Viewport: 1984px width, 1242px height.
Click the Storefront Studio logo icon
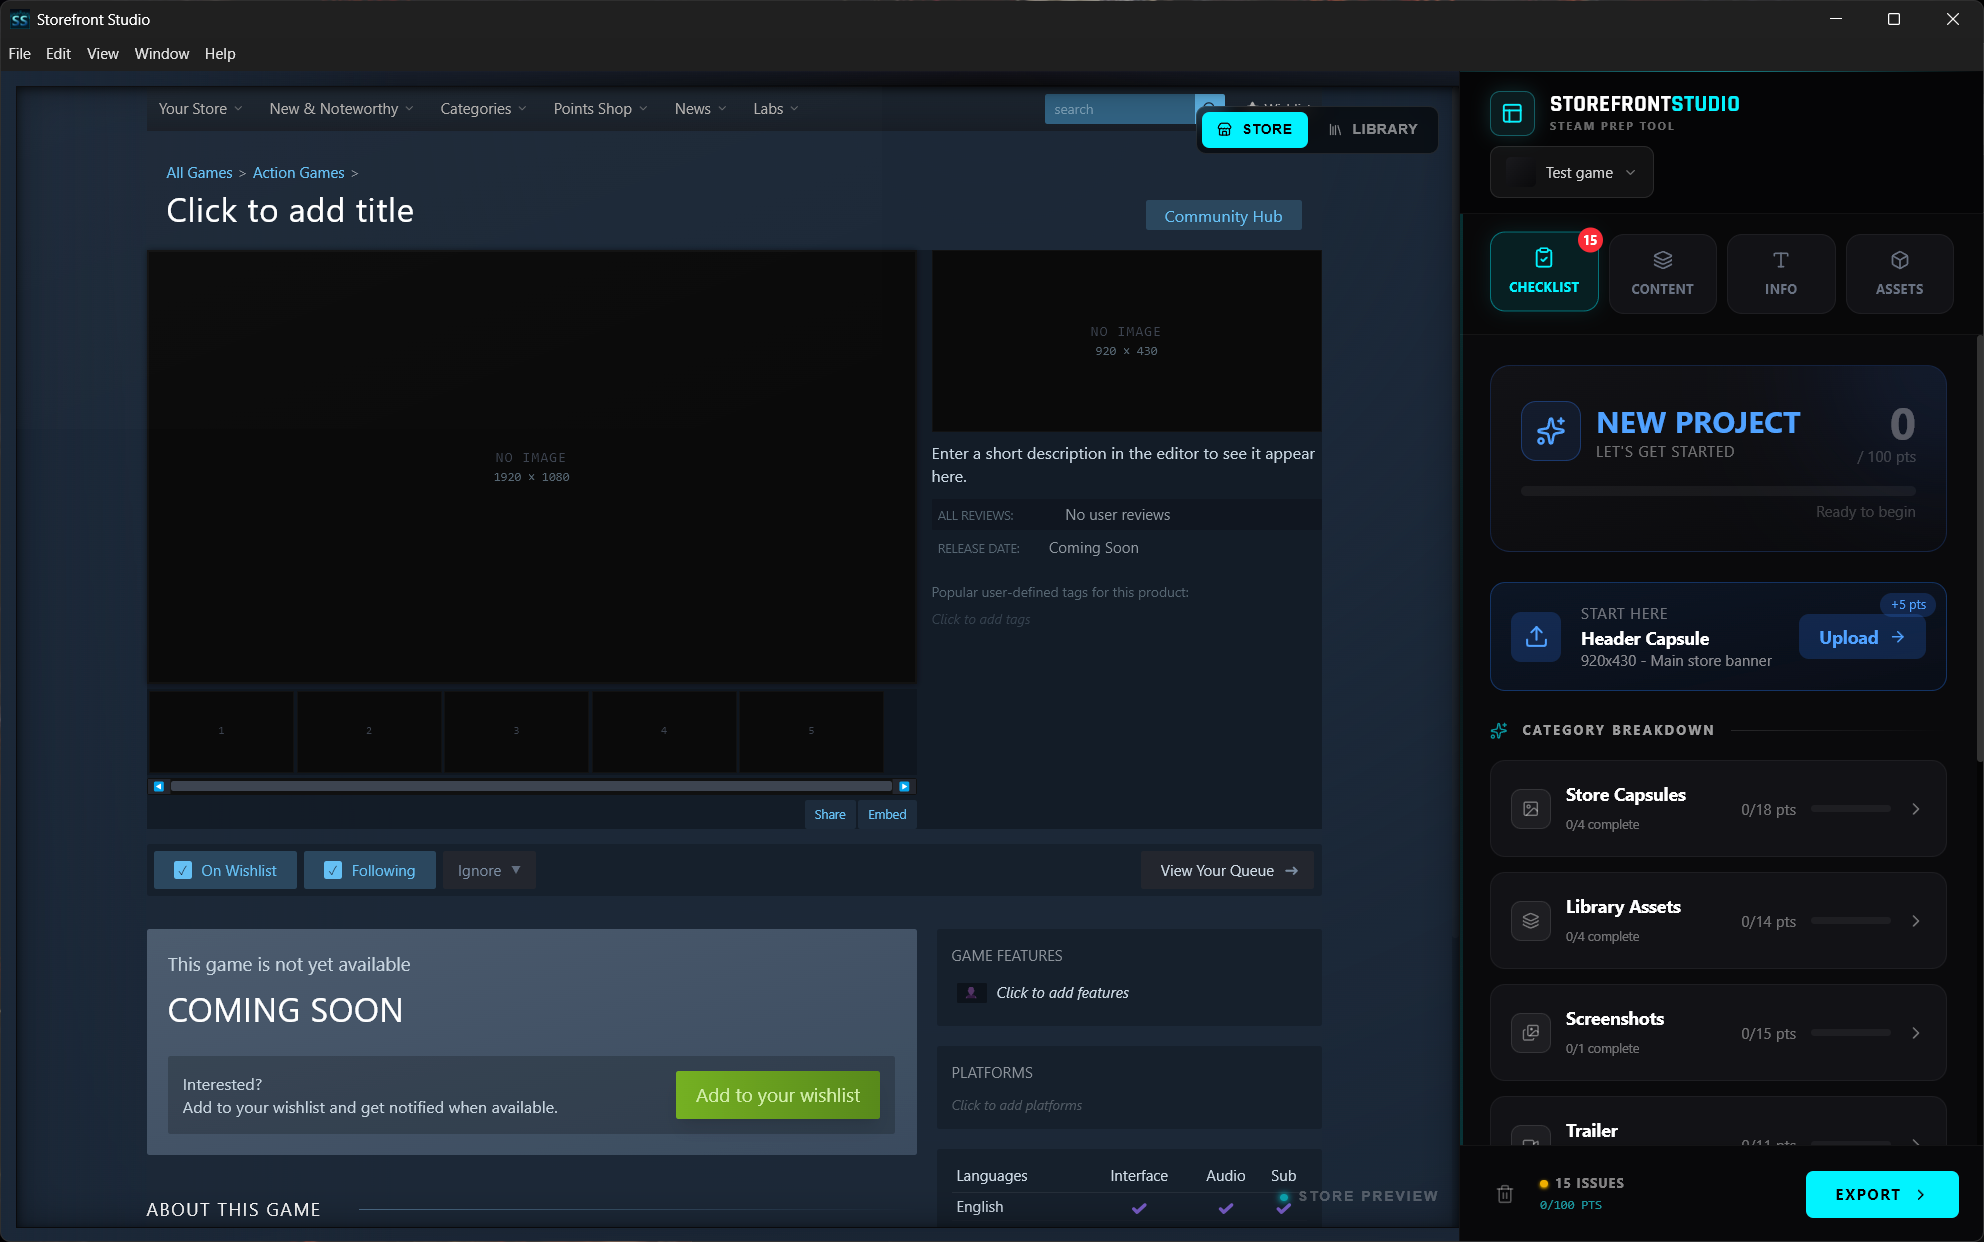click(x=1512, y=113)
